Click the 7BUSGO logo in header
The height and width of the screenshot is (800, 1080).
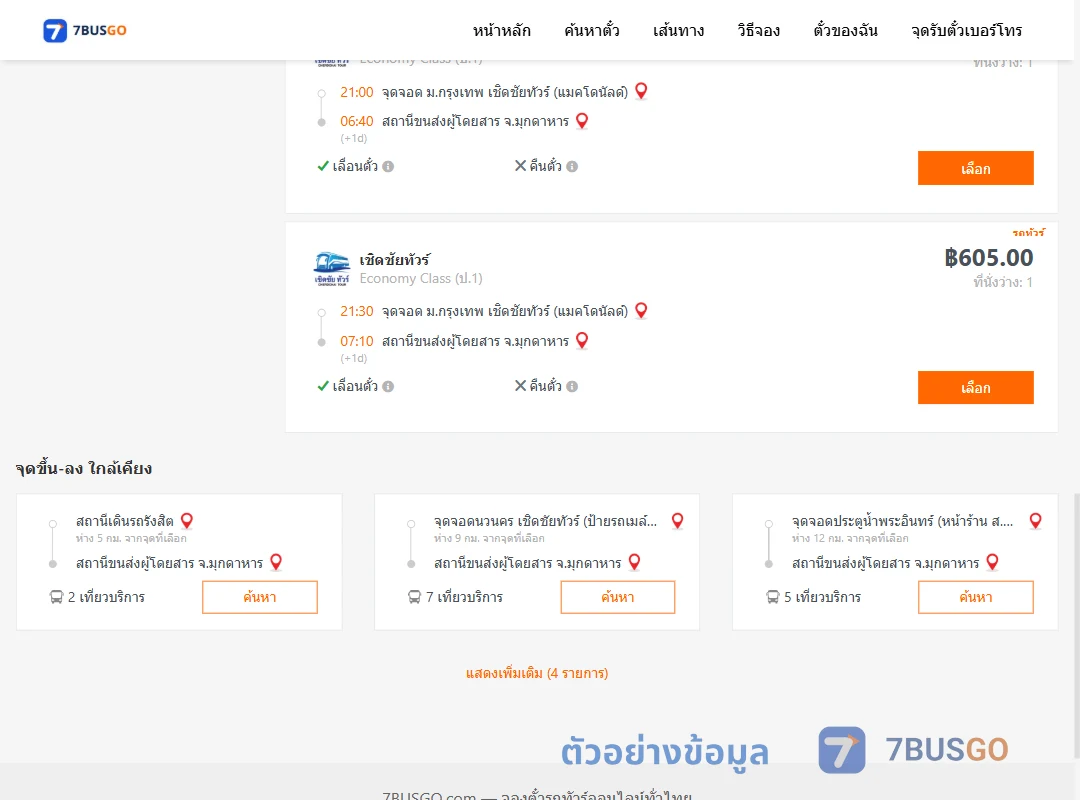point(85,30)
